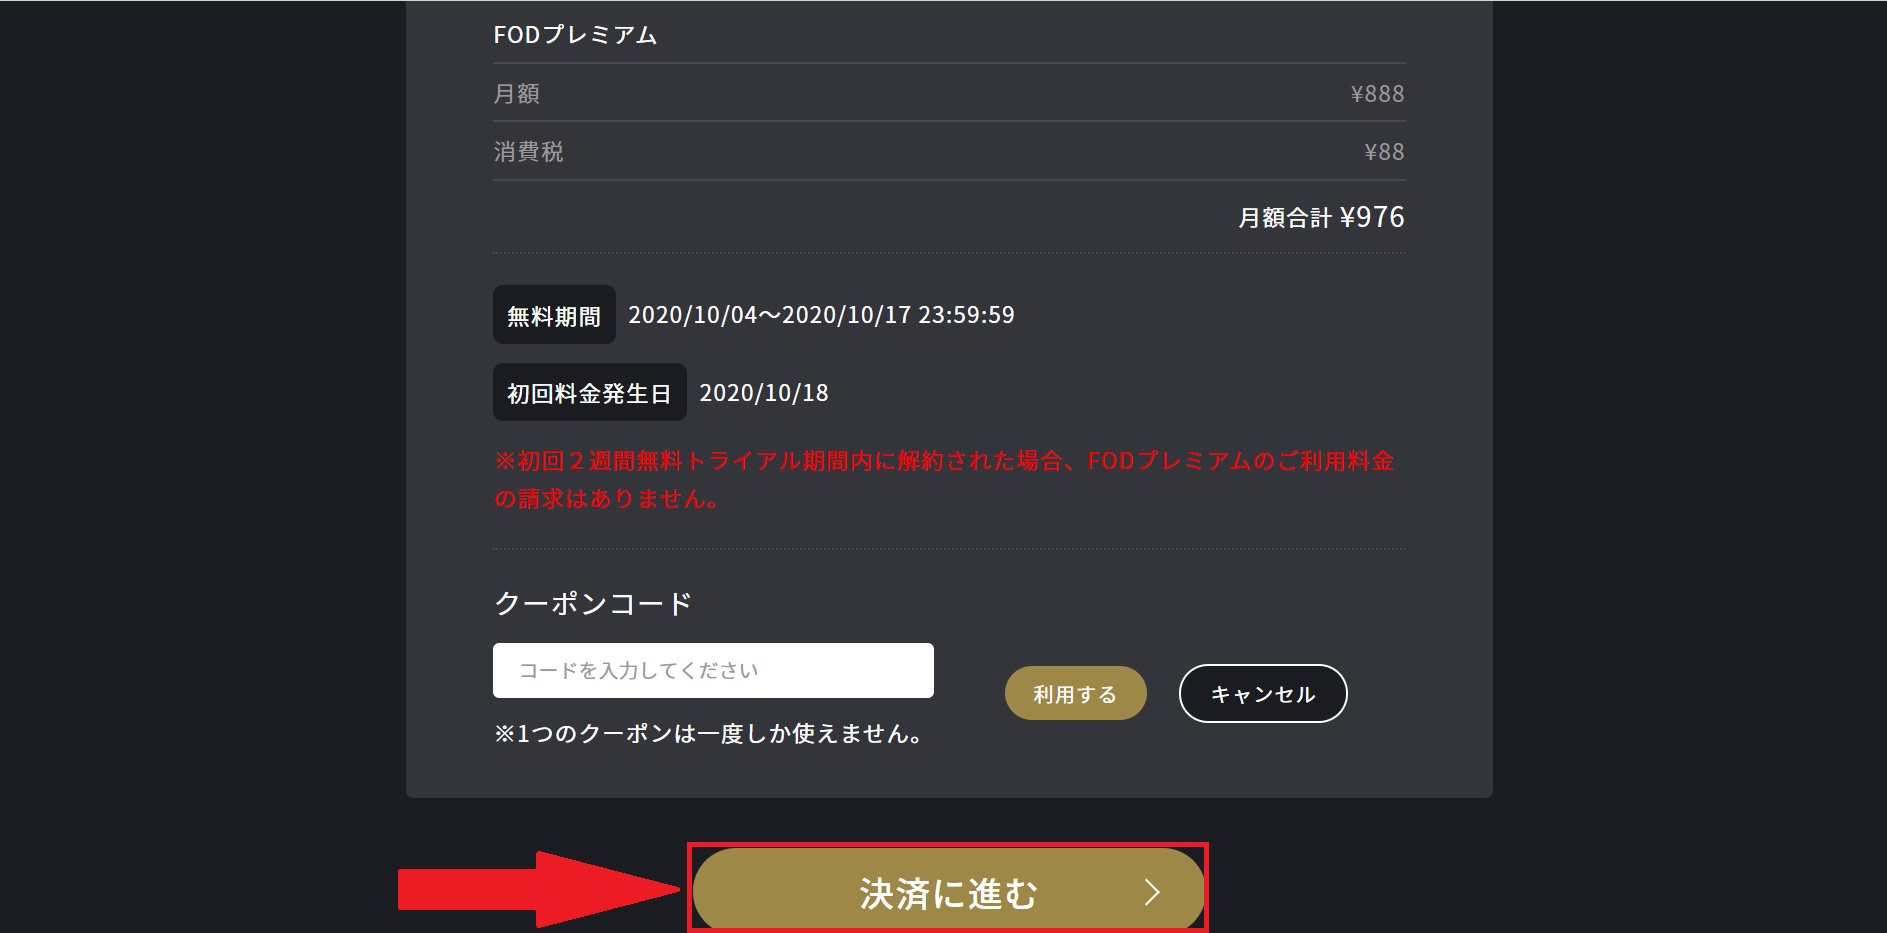Click the one-time coupon usage note

(708, 733)
